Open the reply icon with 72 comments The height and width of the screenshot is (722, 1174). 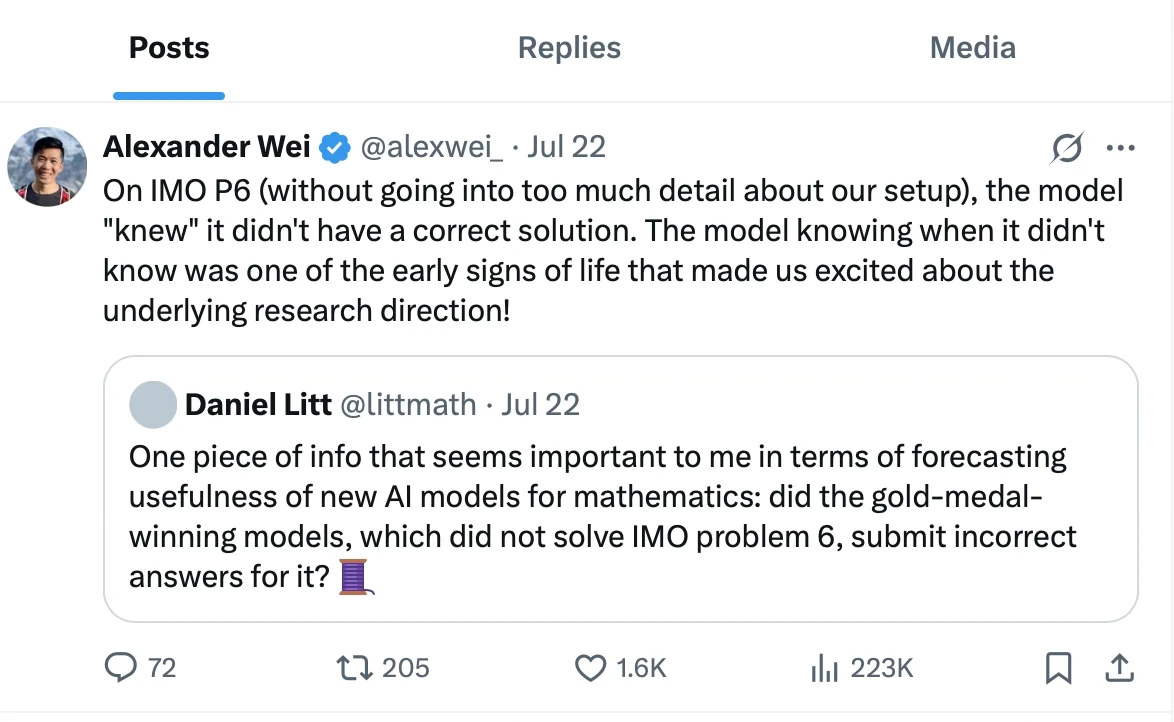click(121, 667)
